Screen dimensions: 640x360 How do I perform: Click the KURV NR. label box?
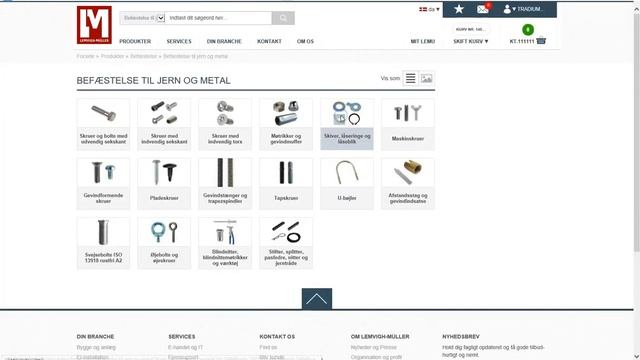tap(470, 29)
